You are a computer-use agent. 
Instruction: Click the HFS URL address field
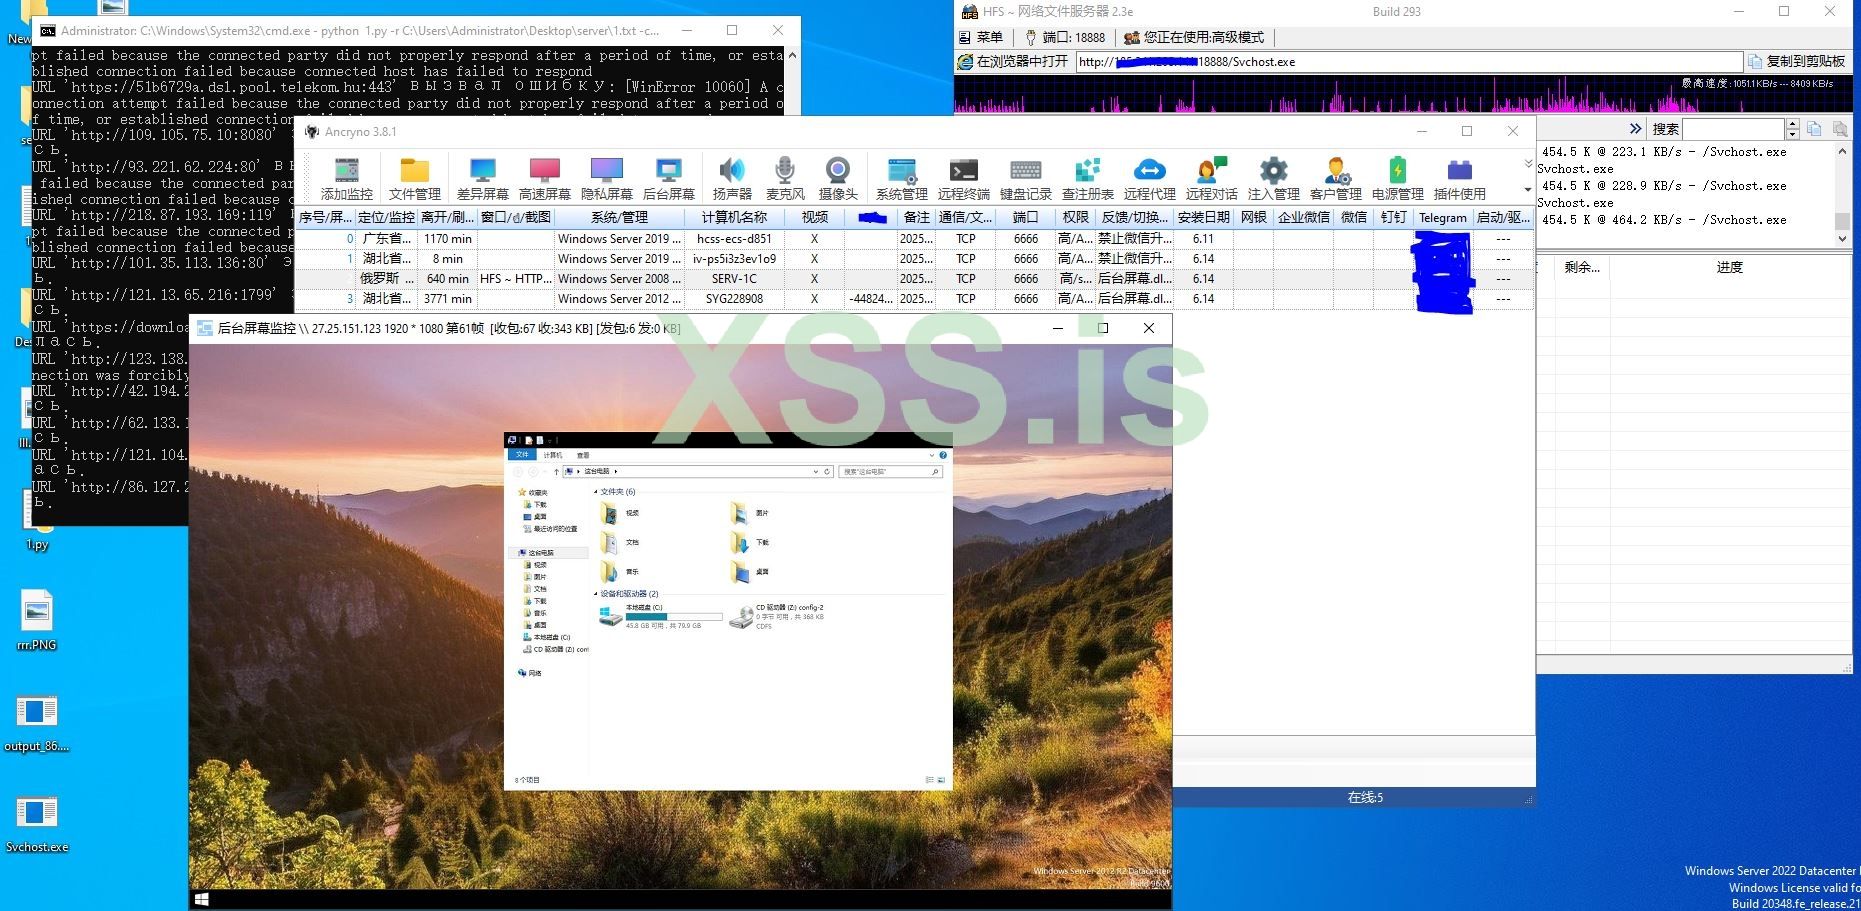coord(1409,61)
